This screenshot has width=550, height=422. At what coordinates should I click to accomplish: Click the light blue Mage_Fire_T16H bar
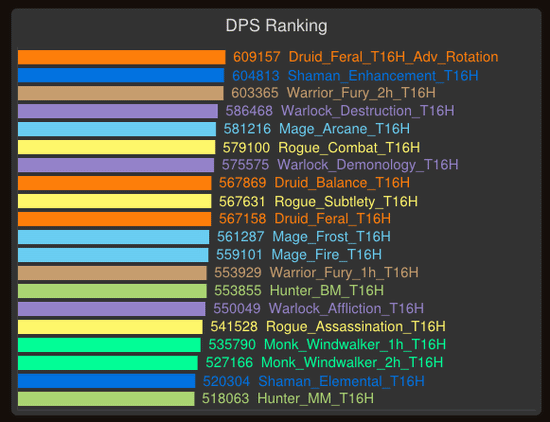[113, 255]
